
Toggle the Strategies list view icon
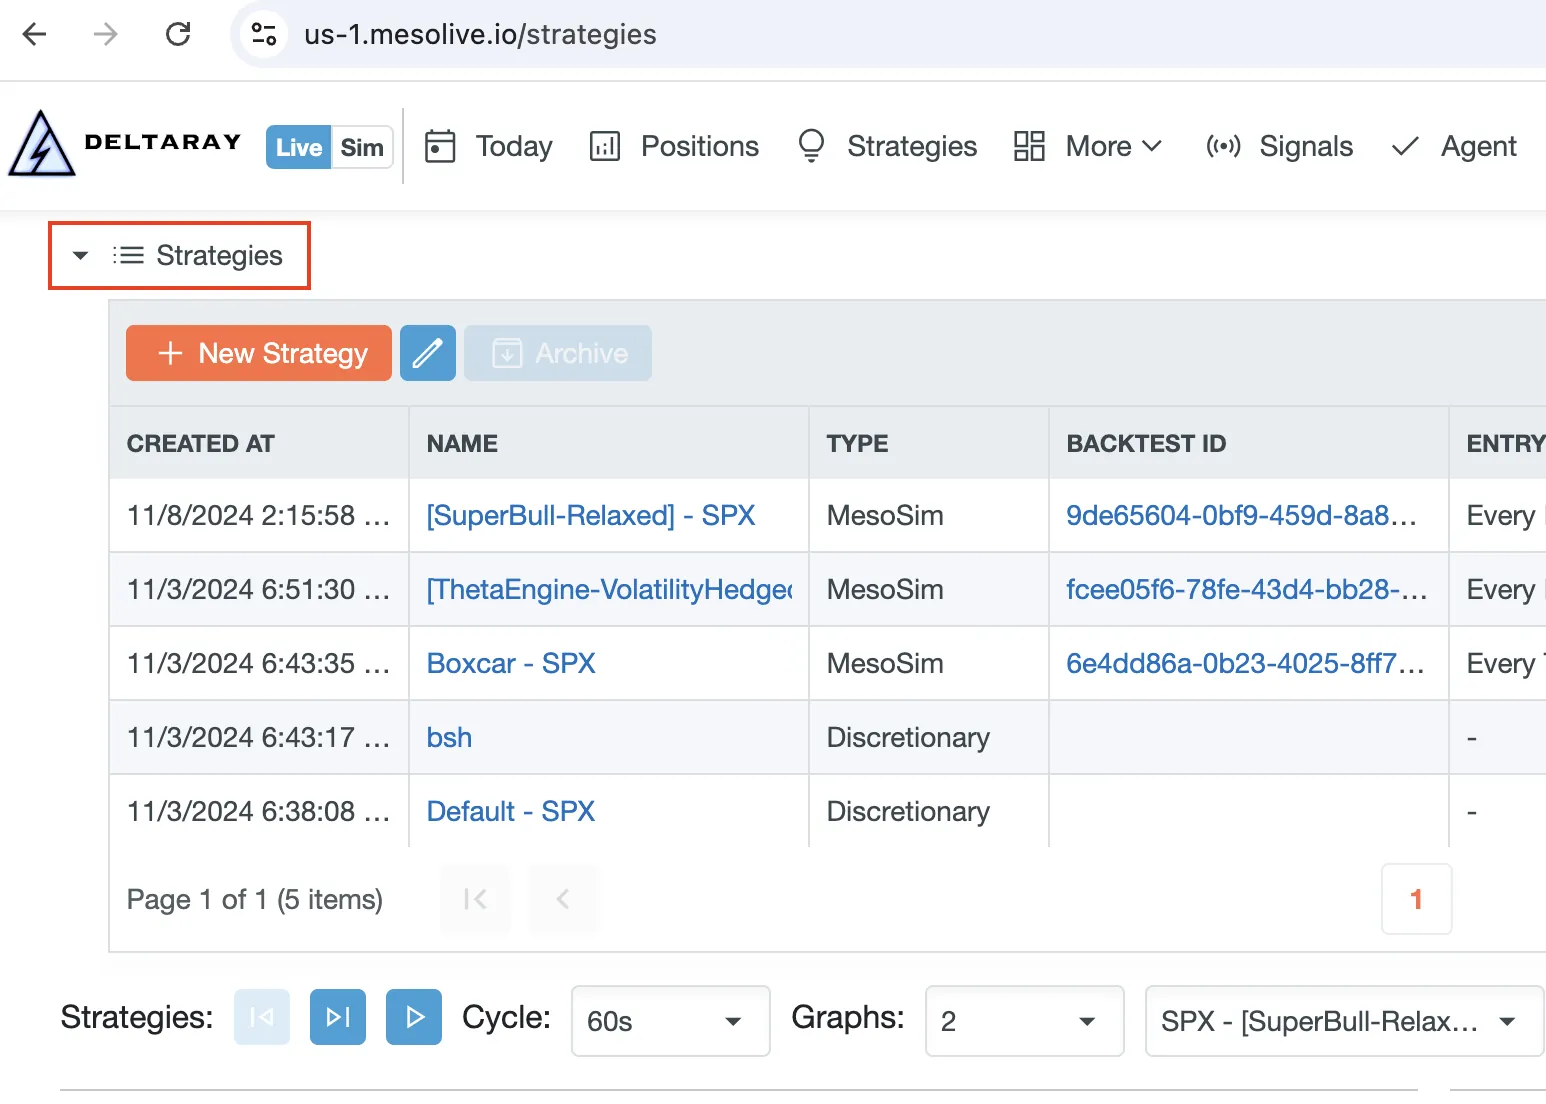click(x=128, y=255)
